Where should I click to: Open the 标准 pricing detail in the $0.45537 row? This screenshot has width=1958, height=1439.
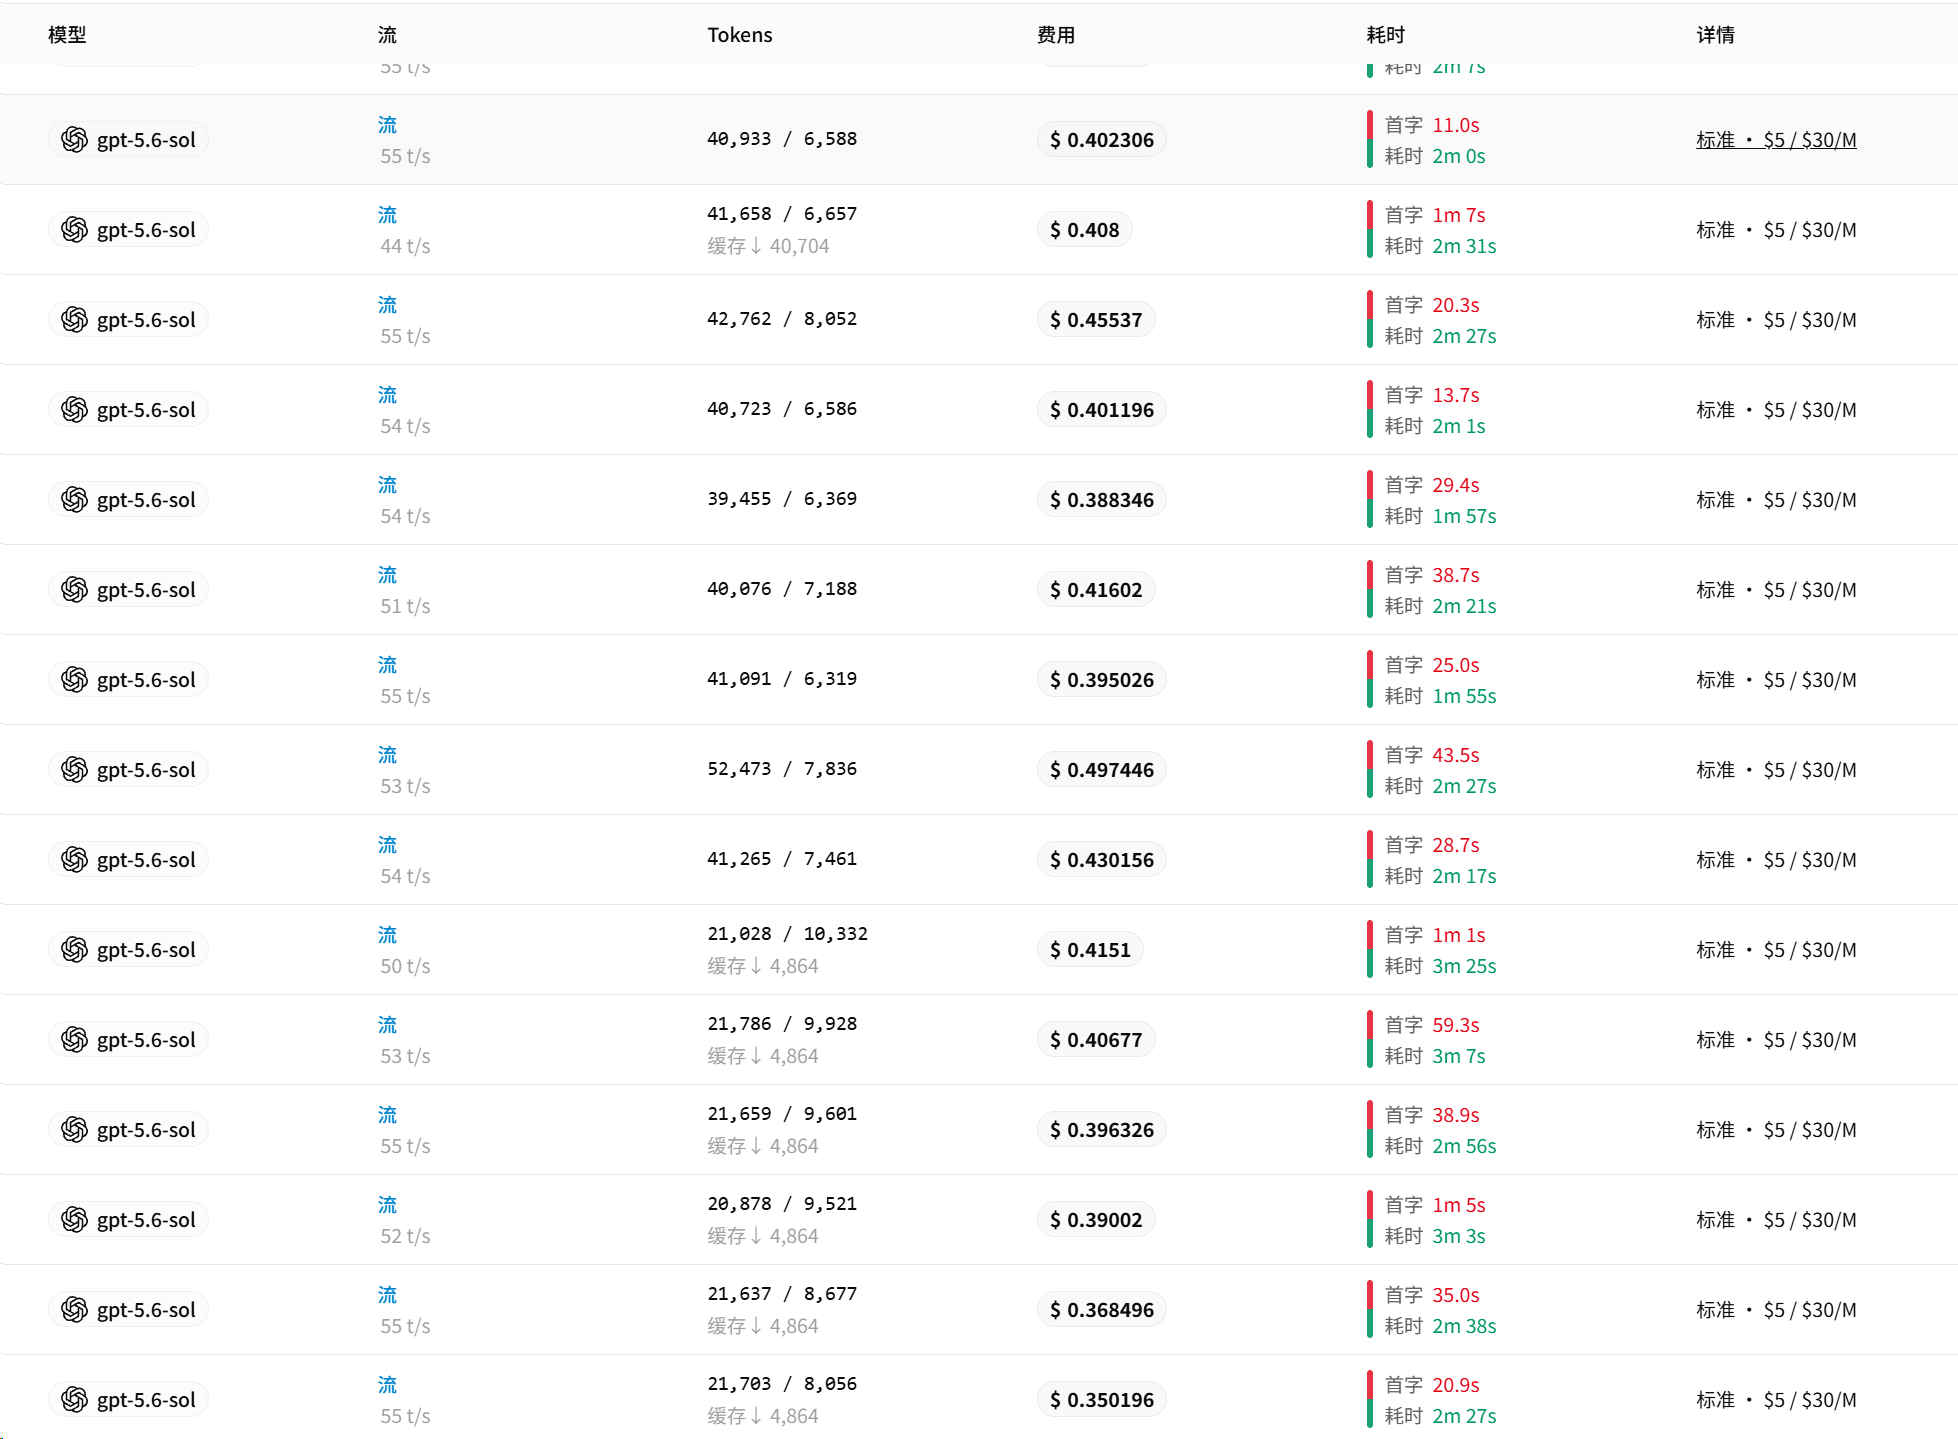tap(1776, 320)
